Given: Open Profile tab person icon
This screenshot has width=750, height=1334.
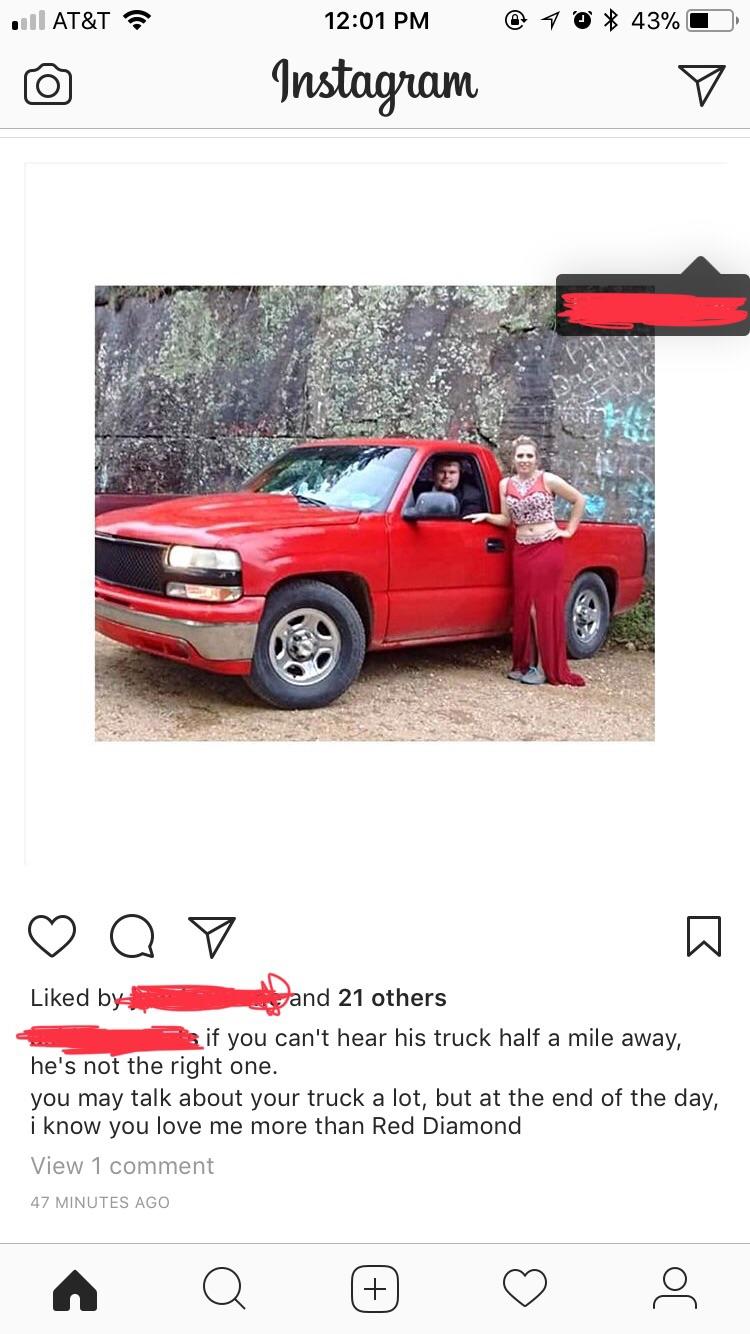Looking at the screenshot, I should click(675, 1288).
